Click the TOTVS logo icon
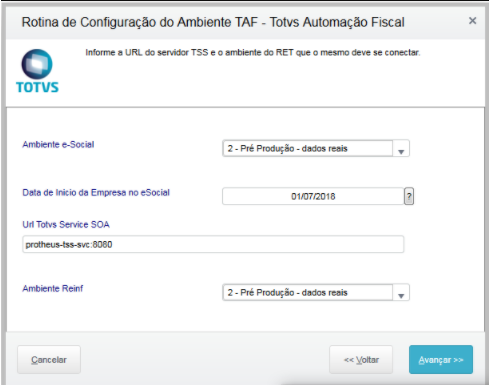The height and width of the screenshot is (386, 491). [37, 64]
